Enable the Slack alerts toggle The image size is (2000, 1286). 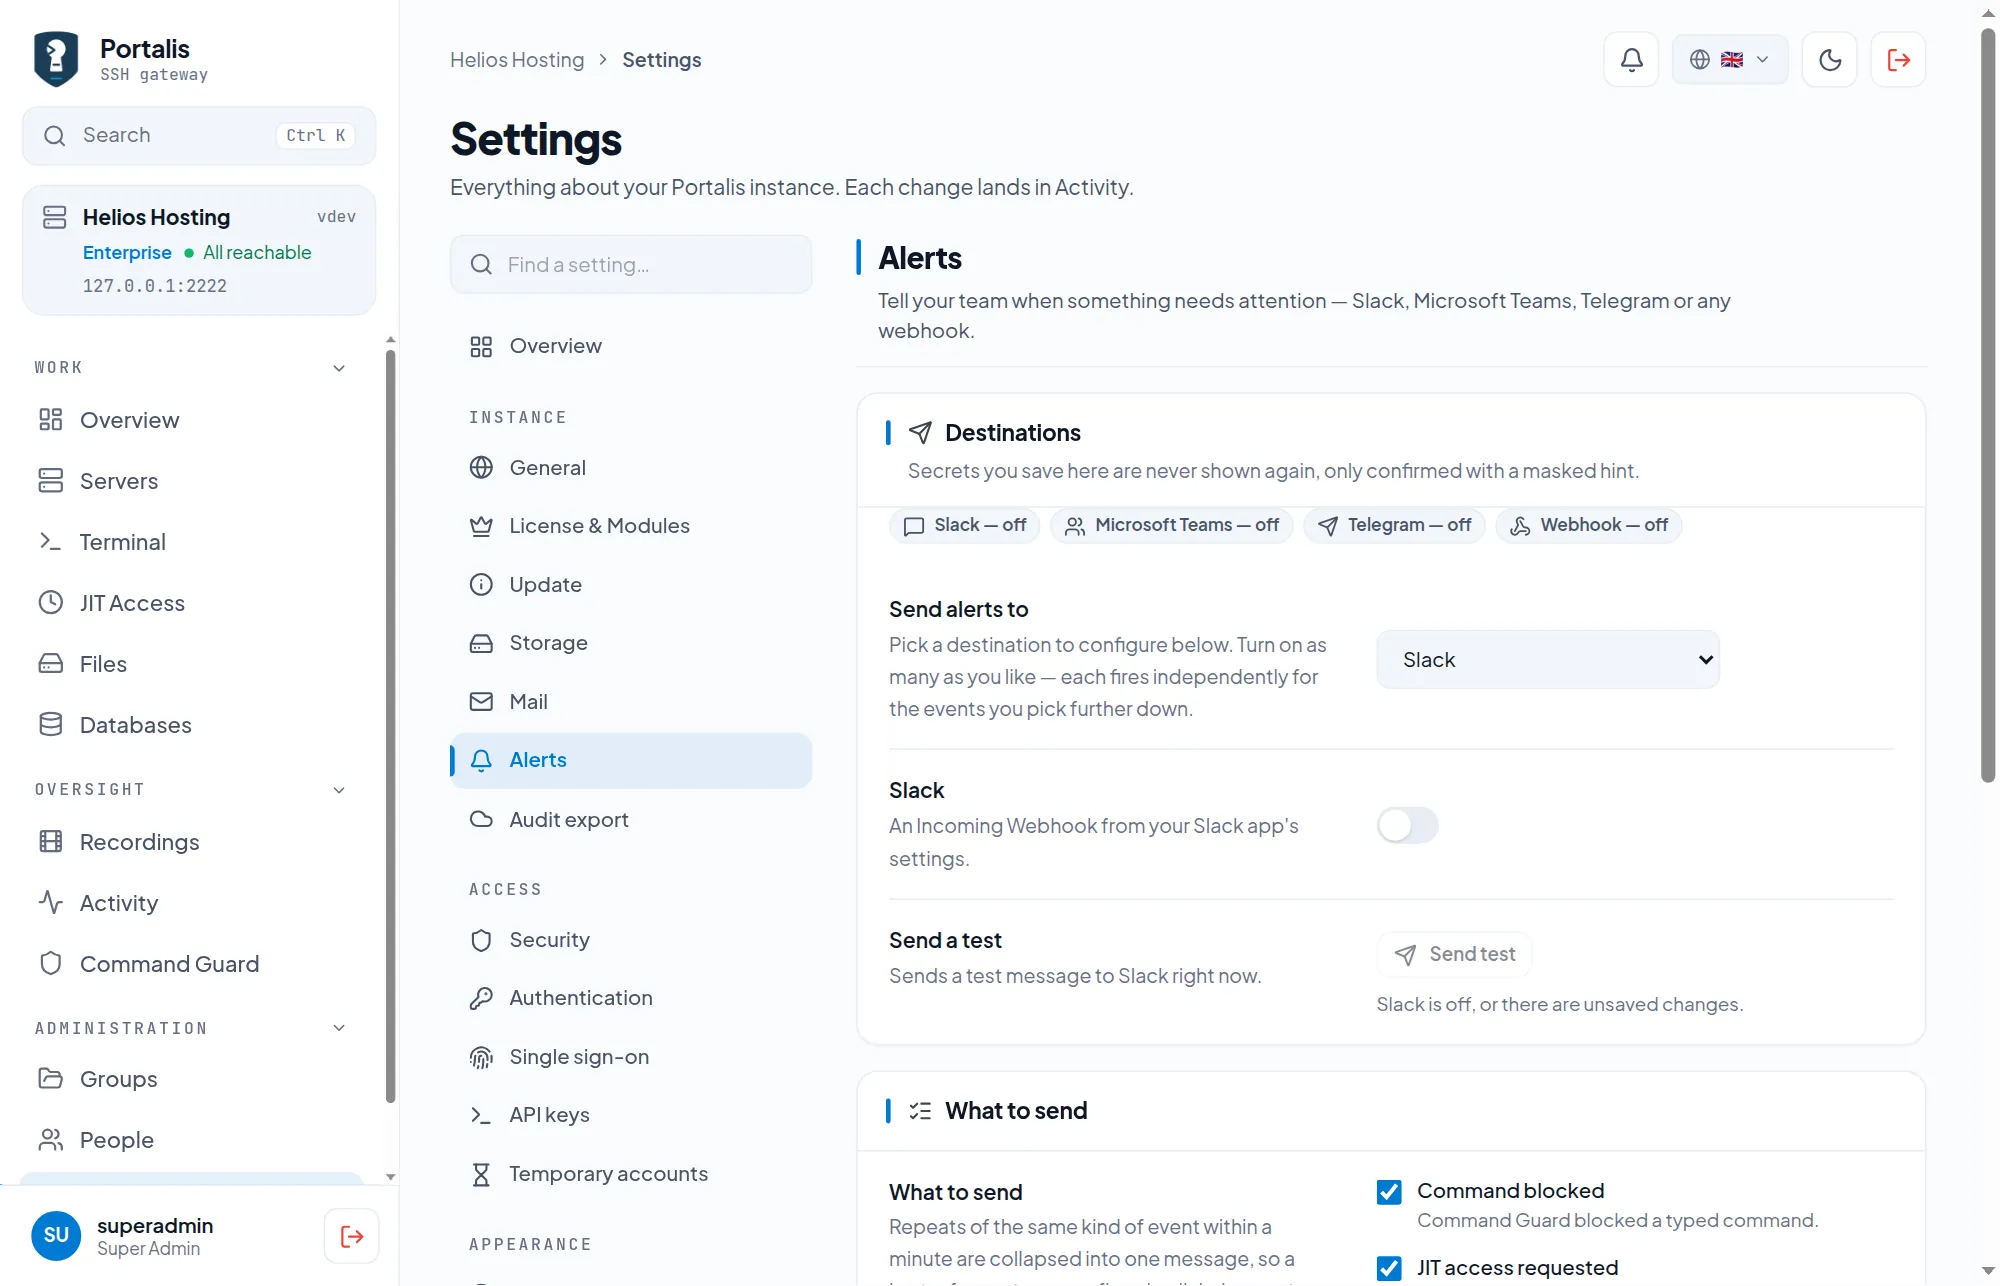1407,825
